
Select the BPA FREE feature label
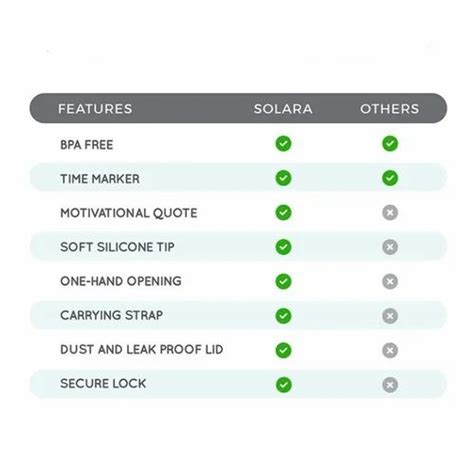87,145
